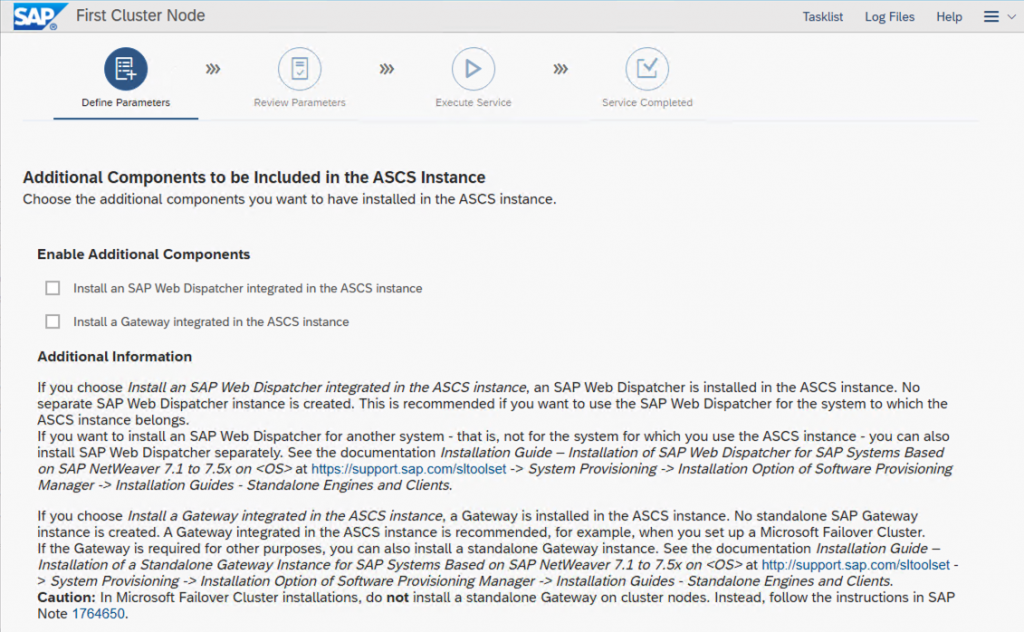Click the Review Parameters step label
This screenshot has width=1024, height=632.
(x=300, y=103)
